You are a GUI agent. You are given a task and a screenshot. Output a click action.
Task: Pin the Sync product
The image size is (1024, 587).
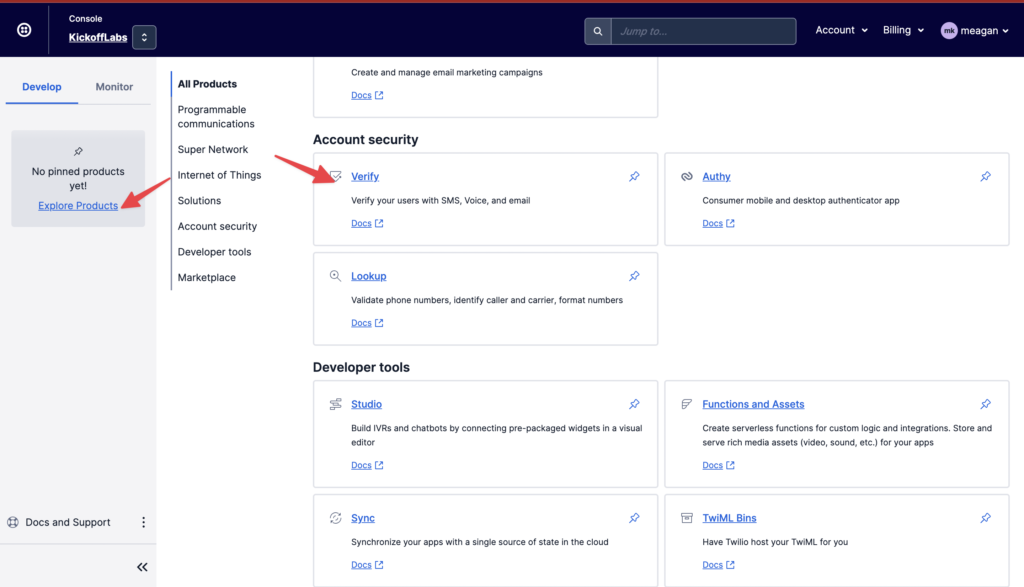click(634, 518)
